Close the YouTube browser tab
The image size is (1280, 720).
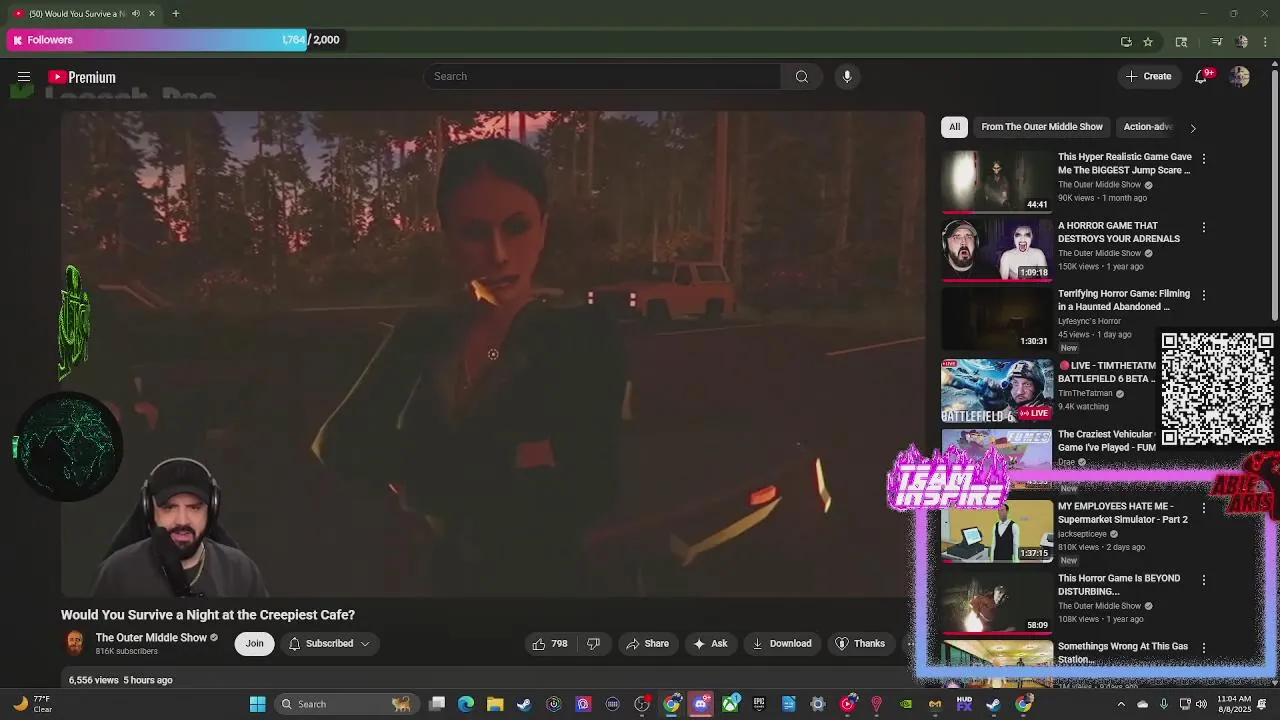pos(152,13)
